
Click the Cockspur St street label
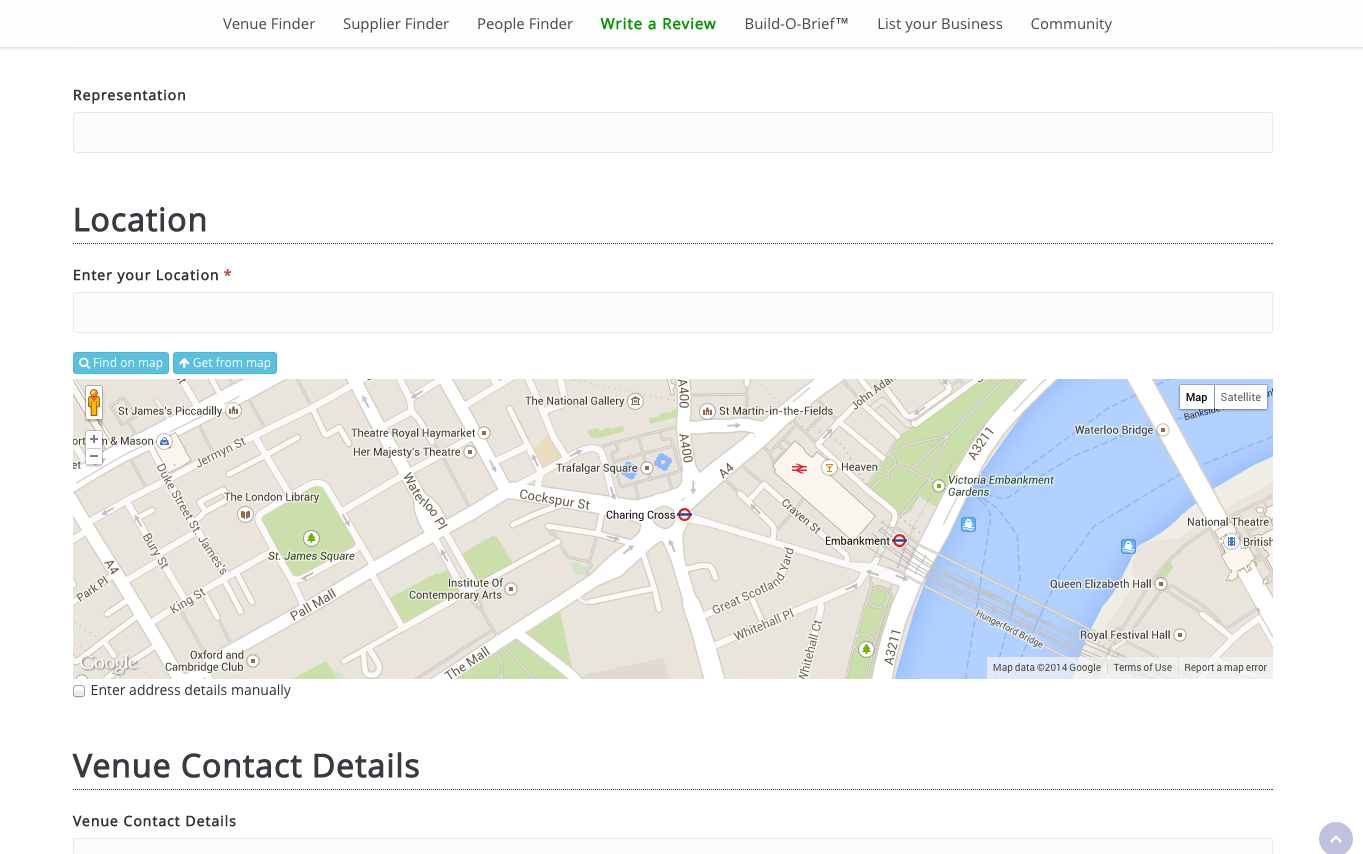tap(555, 499)
